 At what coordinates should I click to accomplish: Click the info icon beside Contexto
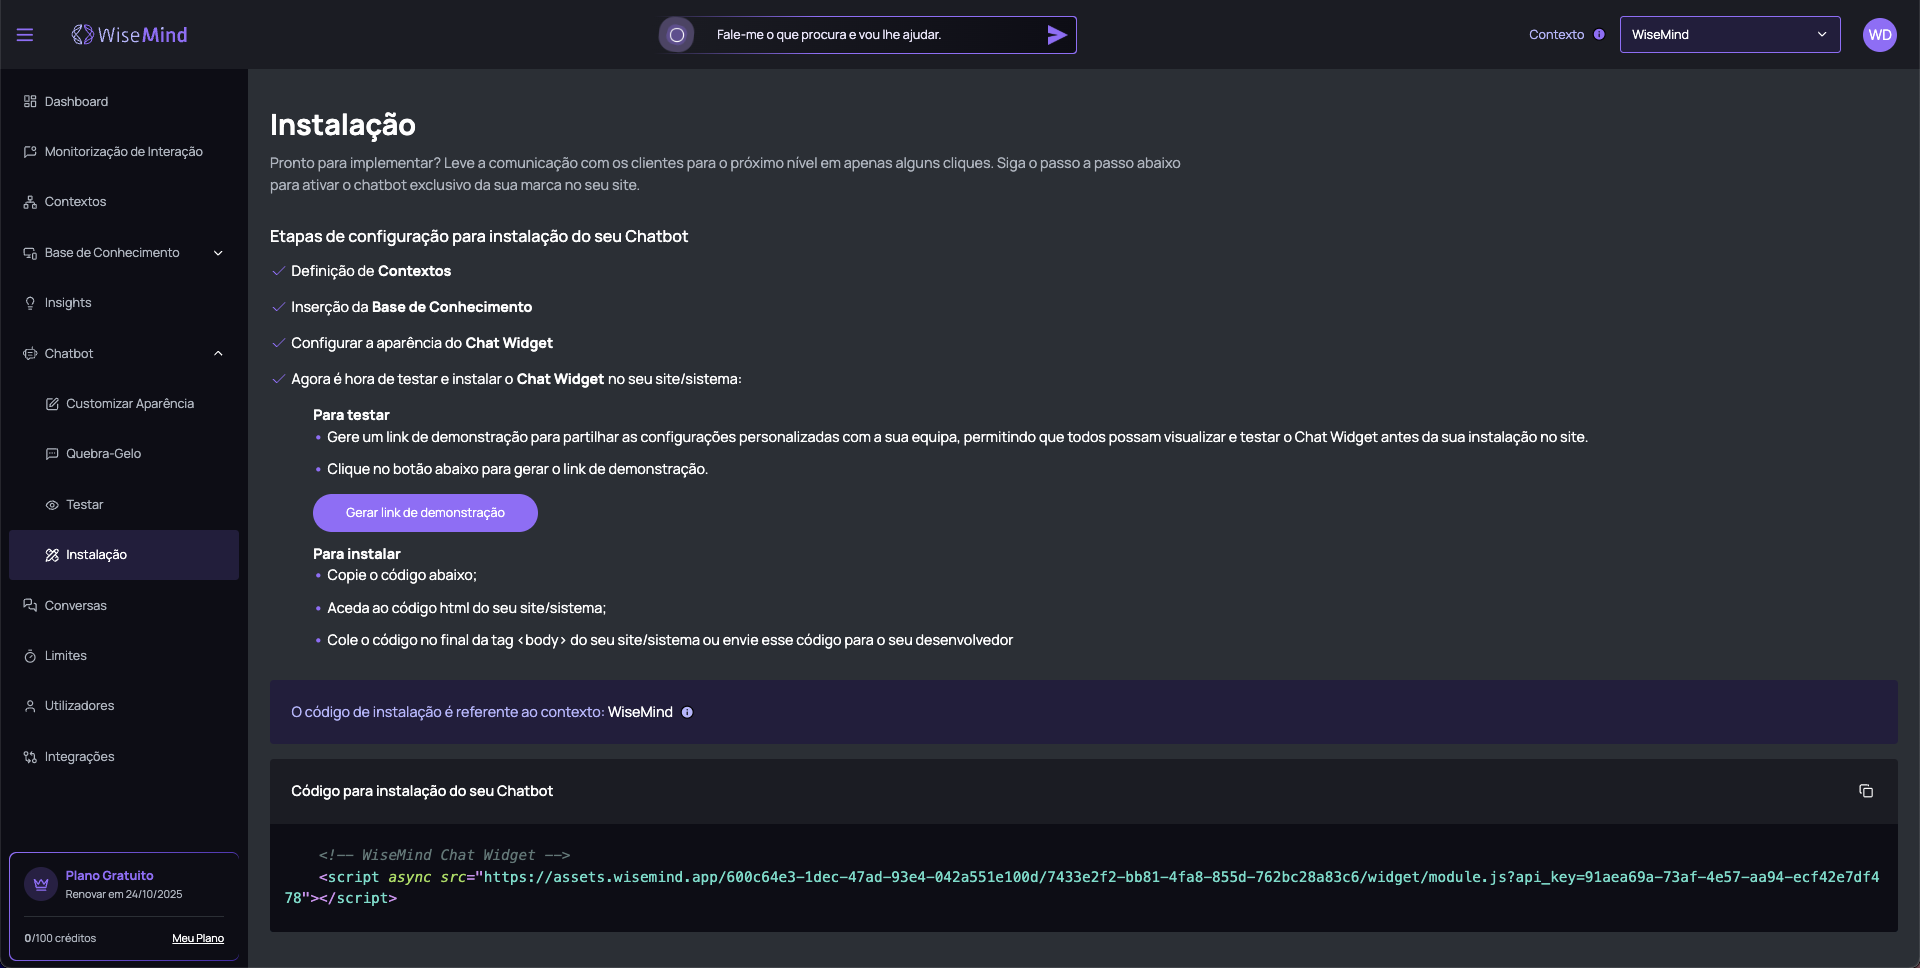coord(1599,35)
